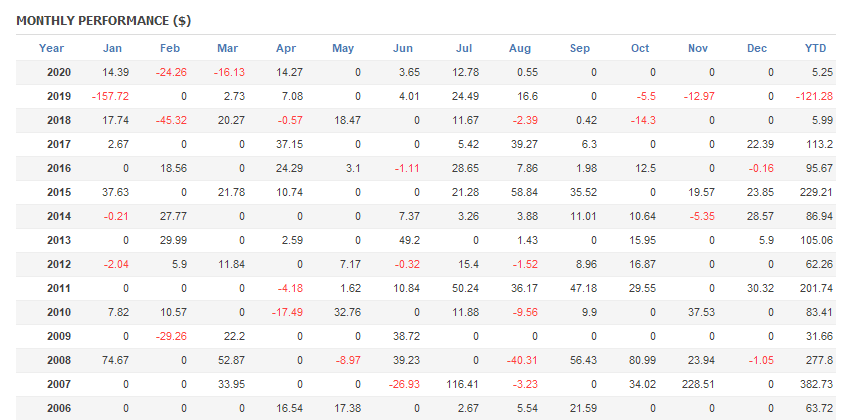
Task: Click the Apr column header
Action: (286, 48)
